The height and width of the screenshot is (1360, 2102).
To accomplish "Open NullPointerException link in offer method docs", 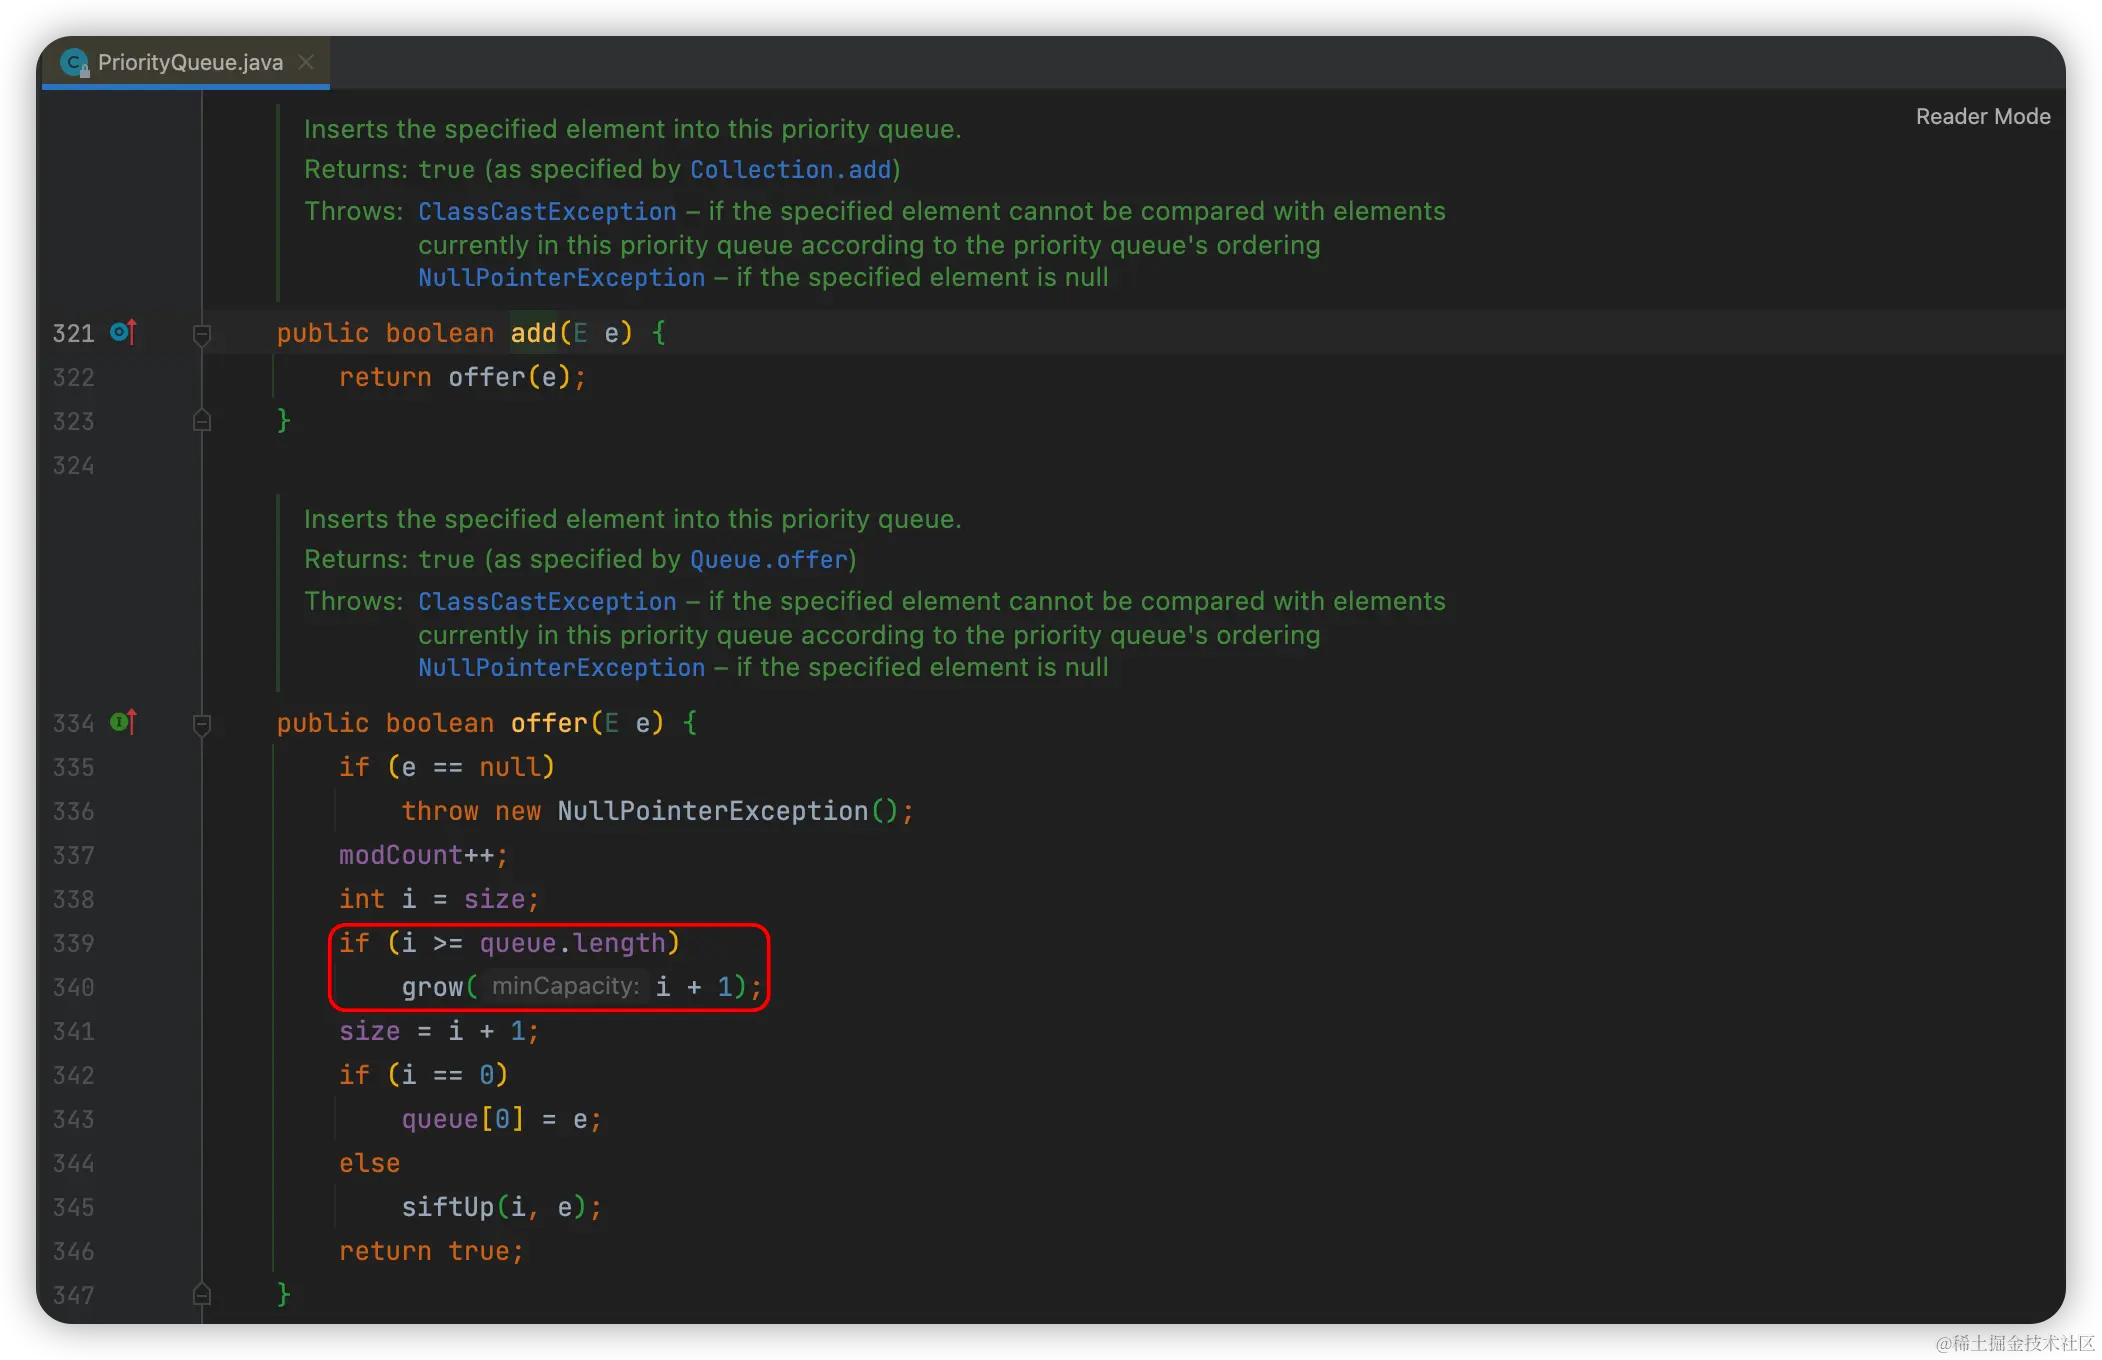I will tap(561, 668).
